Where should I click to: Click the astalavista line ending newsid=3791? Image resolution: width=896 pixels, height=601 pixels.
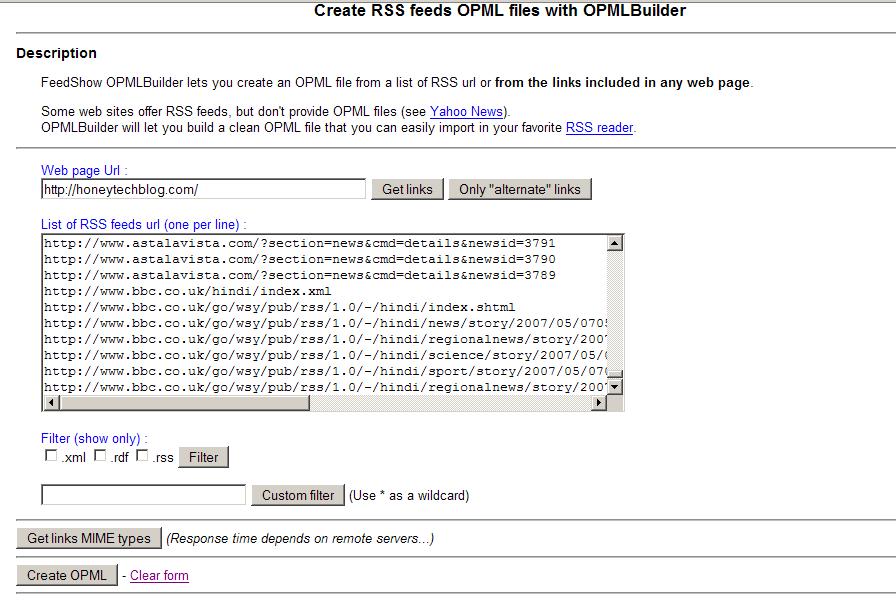(x=299, y=243)
